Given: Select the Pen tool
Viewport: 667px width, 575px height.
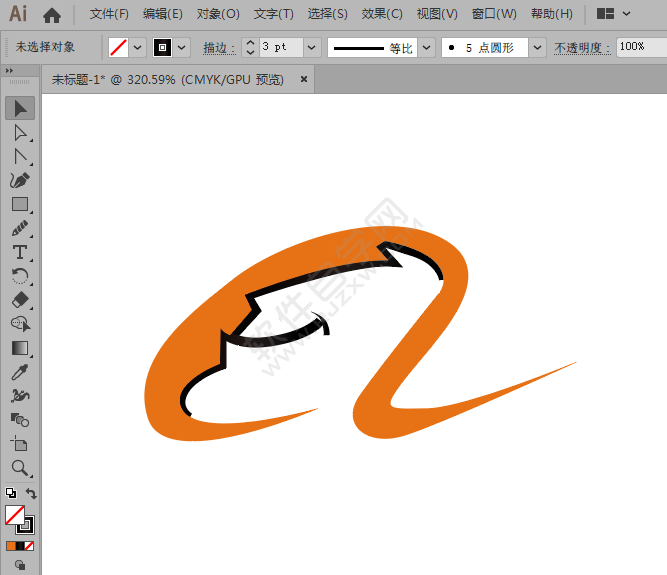Looking at the screenshot, I should (x=20, y=180).
